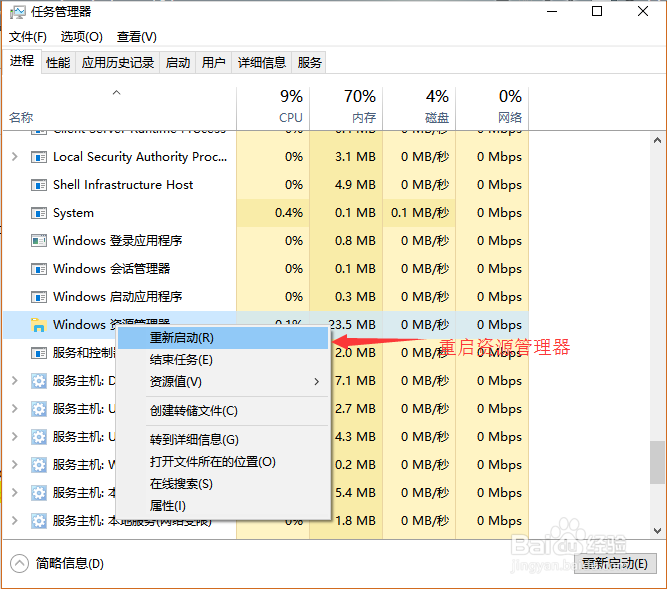This screenshot has width=667, height=589.
Task: Click the Windows 会话管理器 icon
Action: click(39, 269)
